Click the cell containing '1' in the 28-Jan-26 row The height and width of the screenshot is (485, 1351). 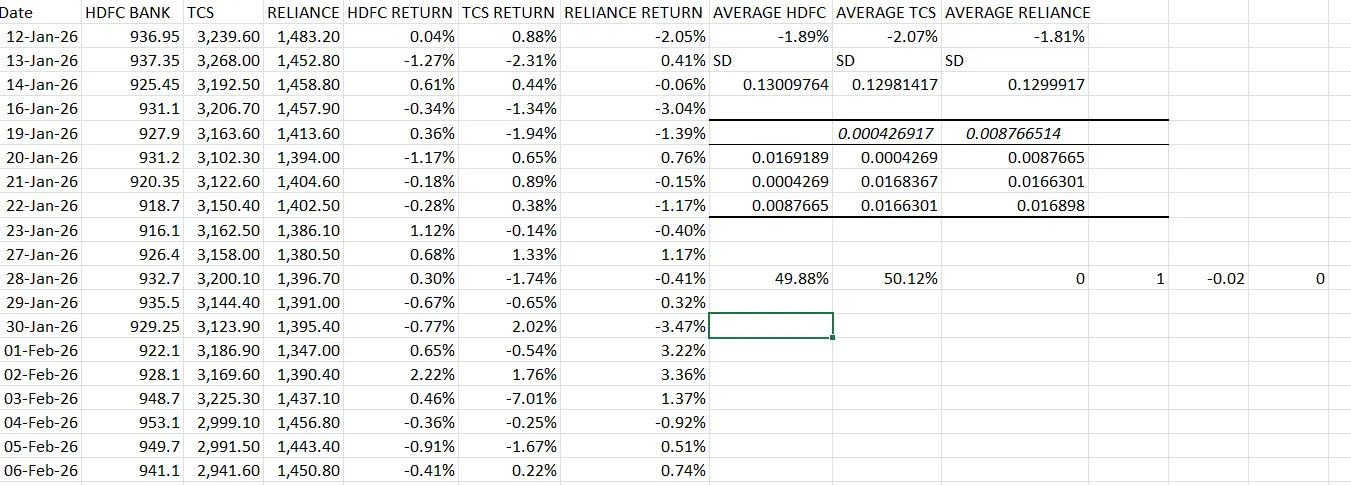(1130, 278)
